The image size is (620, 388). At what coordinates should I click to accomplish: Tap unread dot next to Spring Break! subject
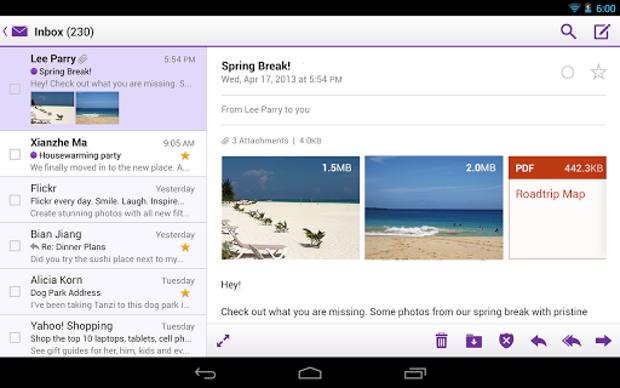pos(34,71)
